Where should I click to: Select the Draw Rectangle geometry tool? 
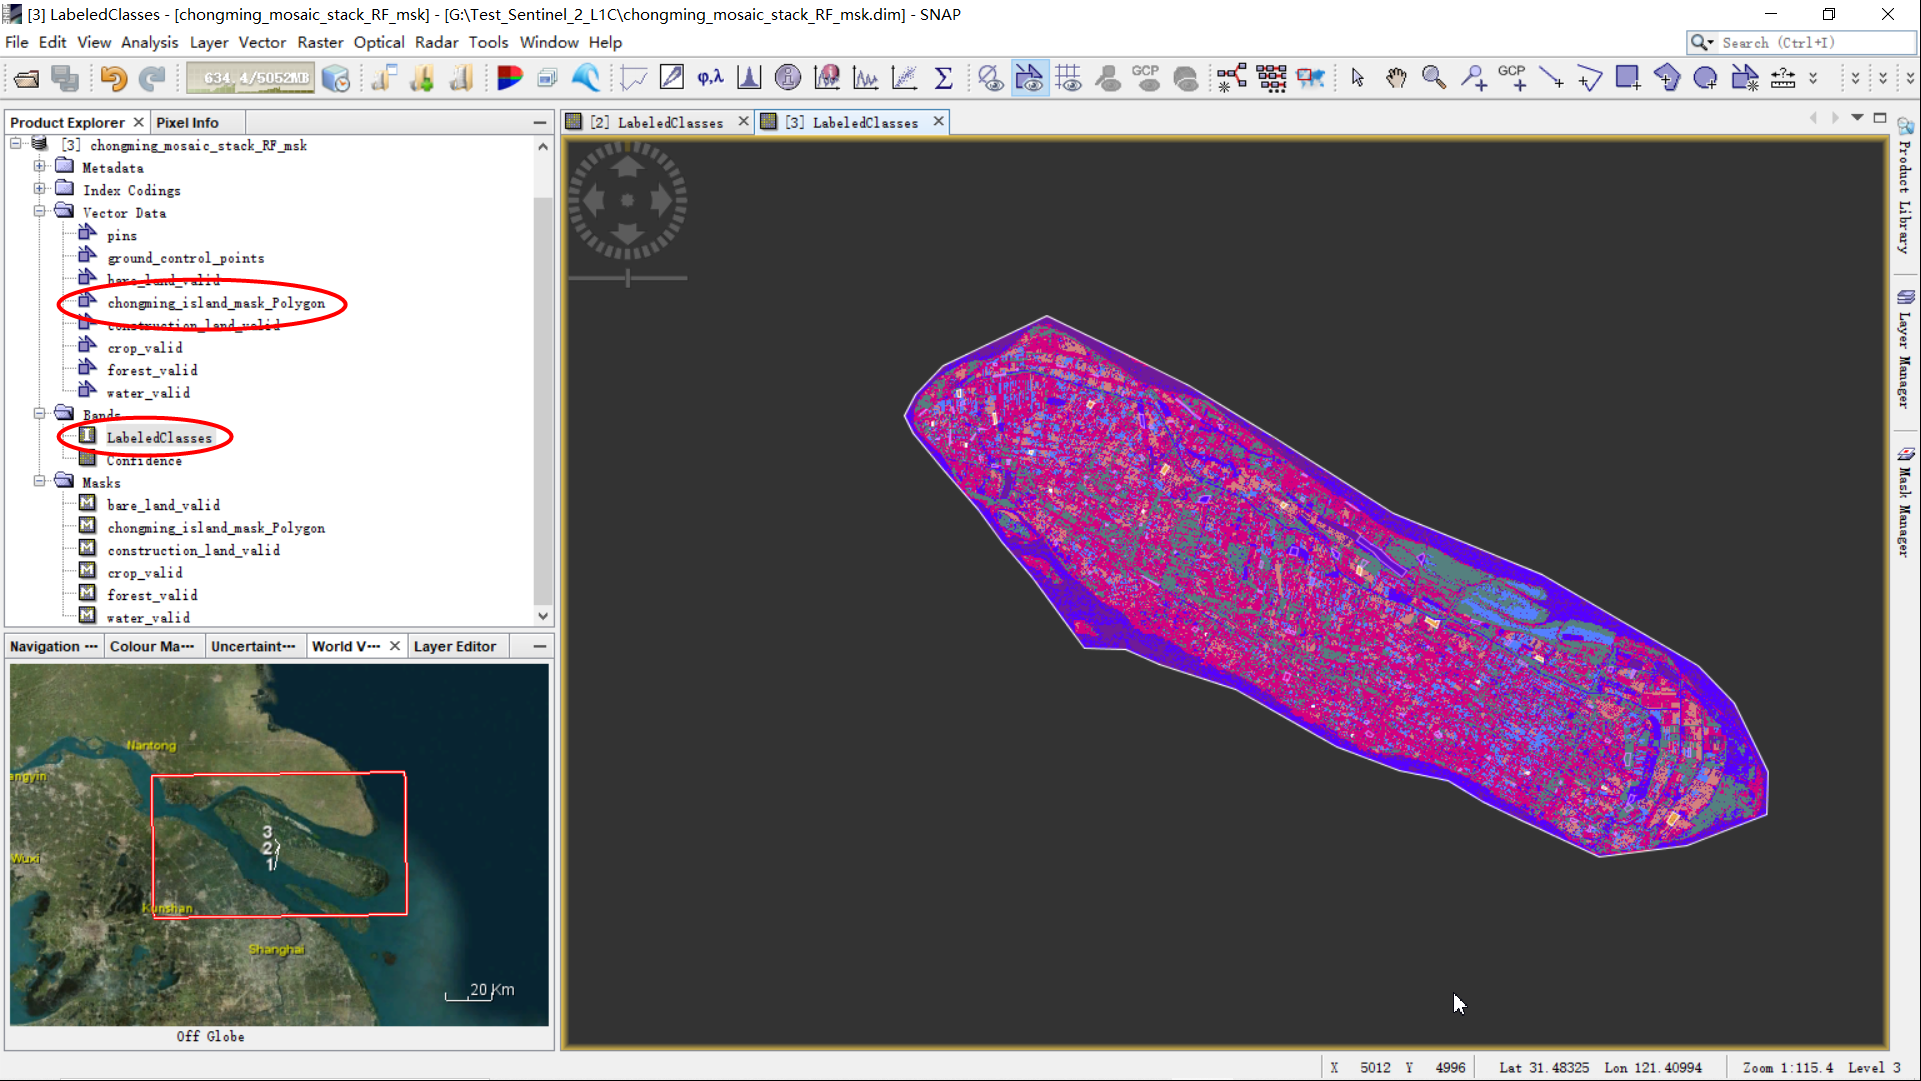click(1628, 78)
